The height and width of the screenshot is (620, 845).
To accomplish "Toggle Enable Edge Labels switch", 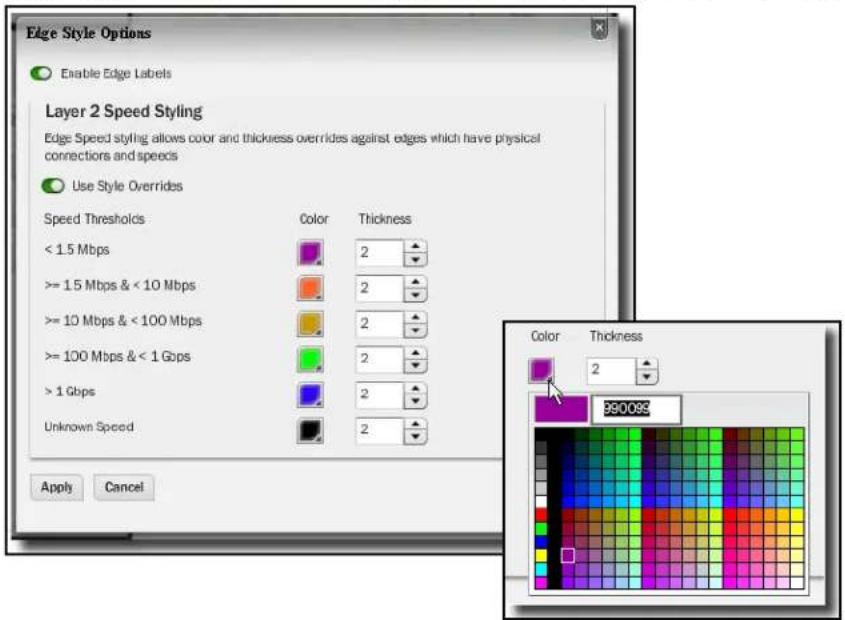I will (x=41, y=73).
